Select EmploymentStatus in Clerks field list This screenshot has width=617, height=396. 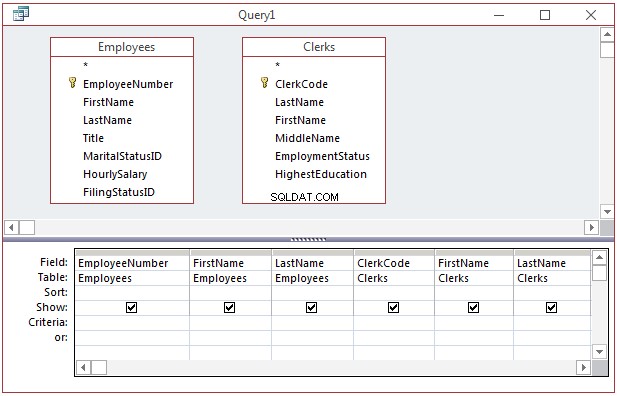click(x=322, y=156)
